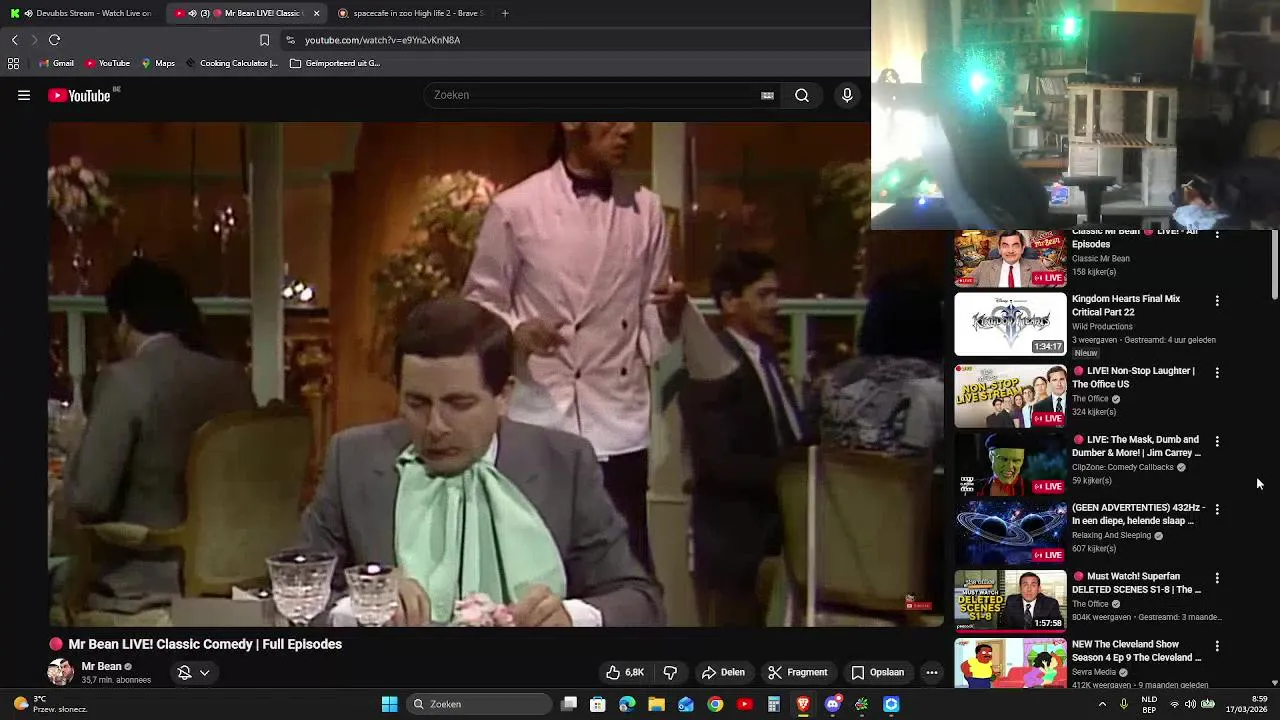
Task: Toggle the notification bell for Mr Bean
Action: 184,673
